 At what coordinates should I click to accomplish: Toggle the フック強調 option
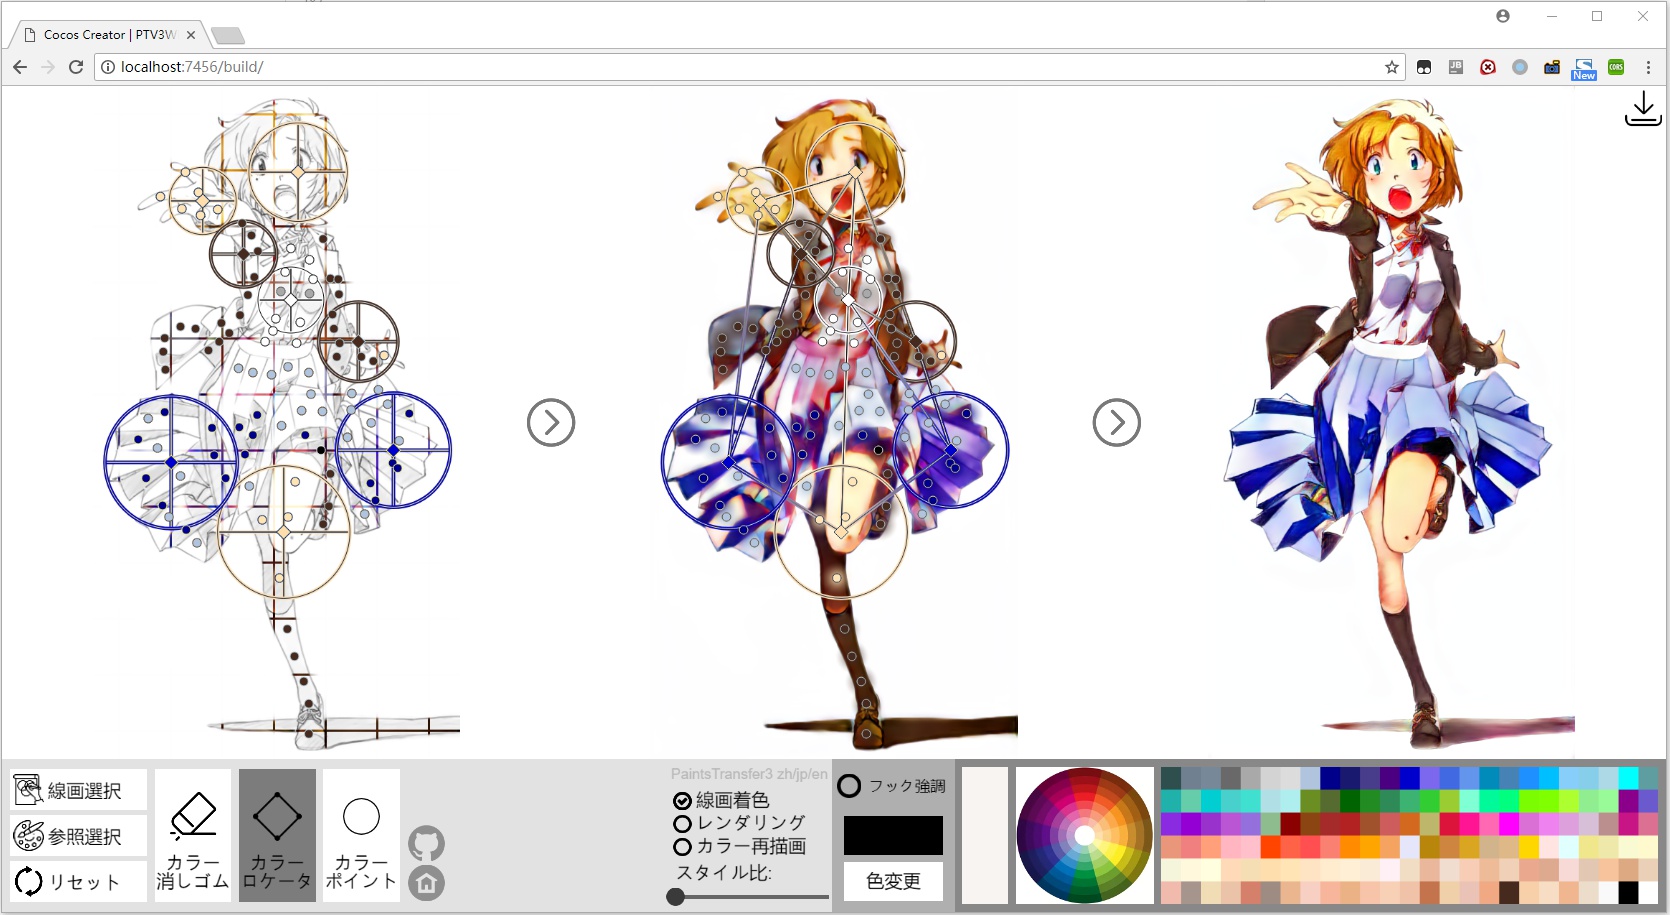[891, 786]
